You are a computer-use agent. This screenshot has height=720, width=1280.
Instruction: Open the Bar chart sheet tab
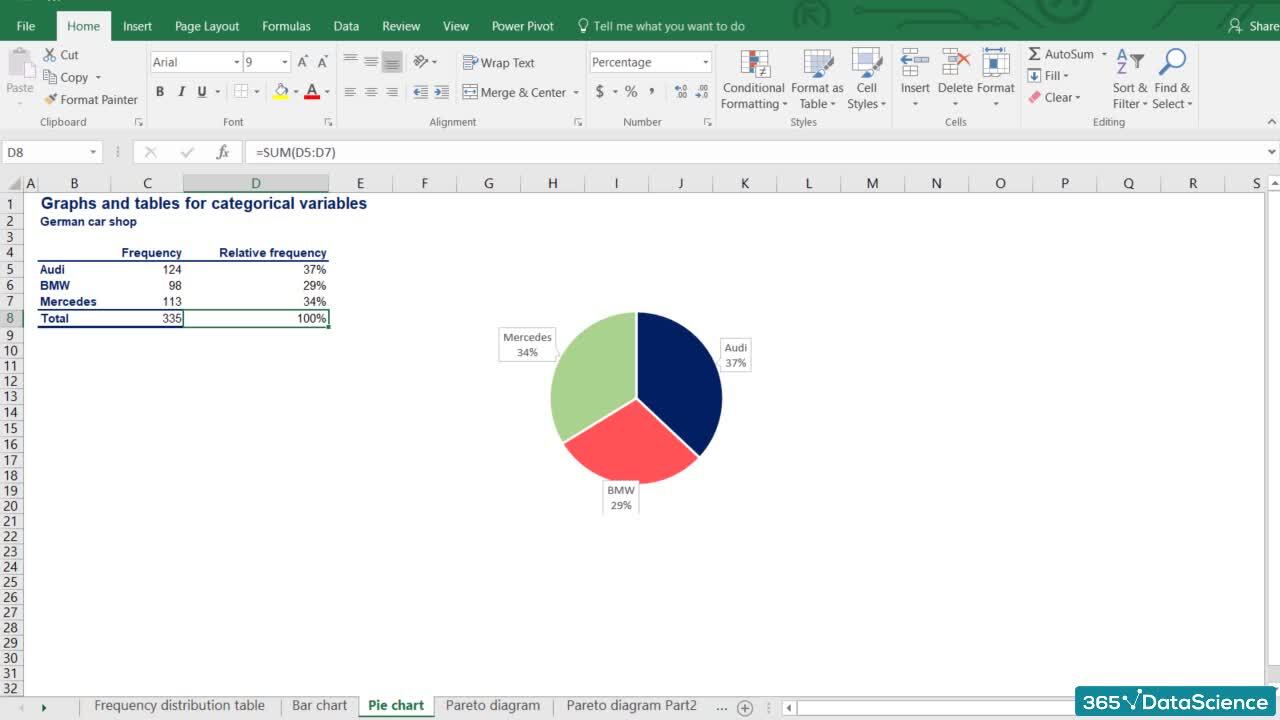pos(319,705)
